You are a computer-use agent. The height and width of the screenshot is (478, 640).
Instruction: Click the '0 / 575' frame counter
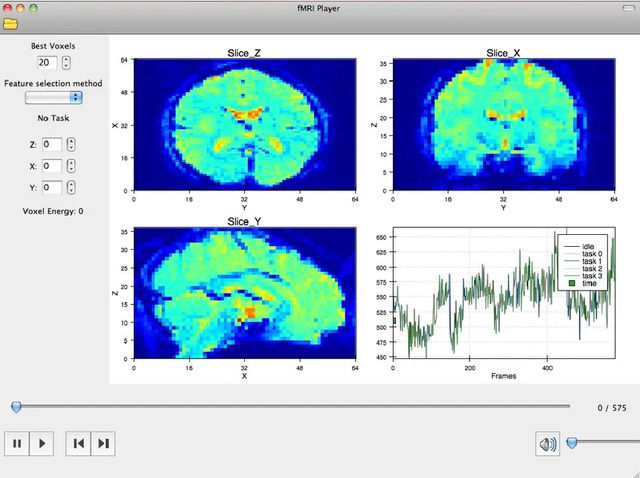click(611, 408)
